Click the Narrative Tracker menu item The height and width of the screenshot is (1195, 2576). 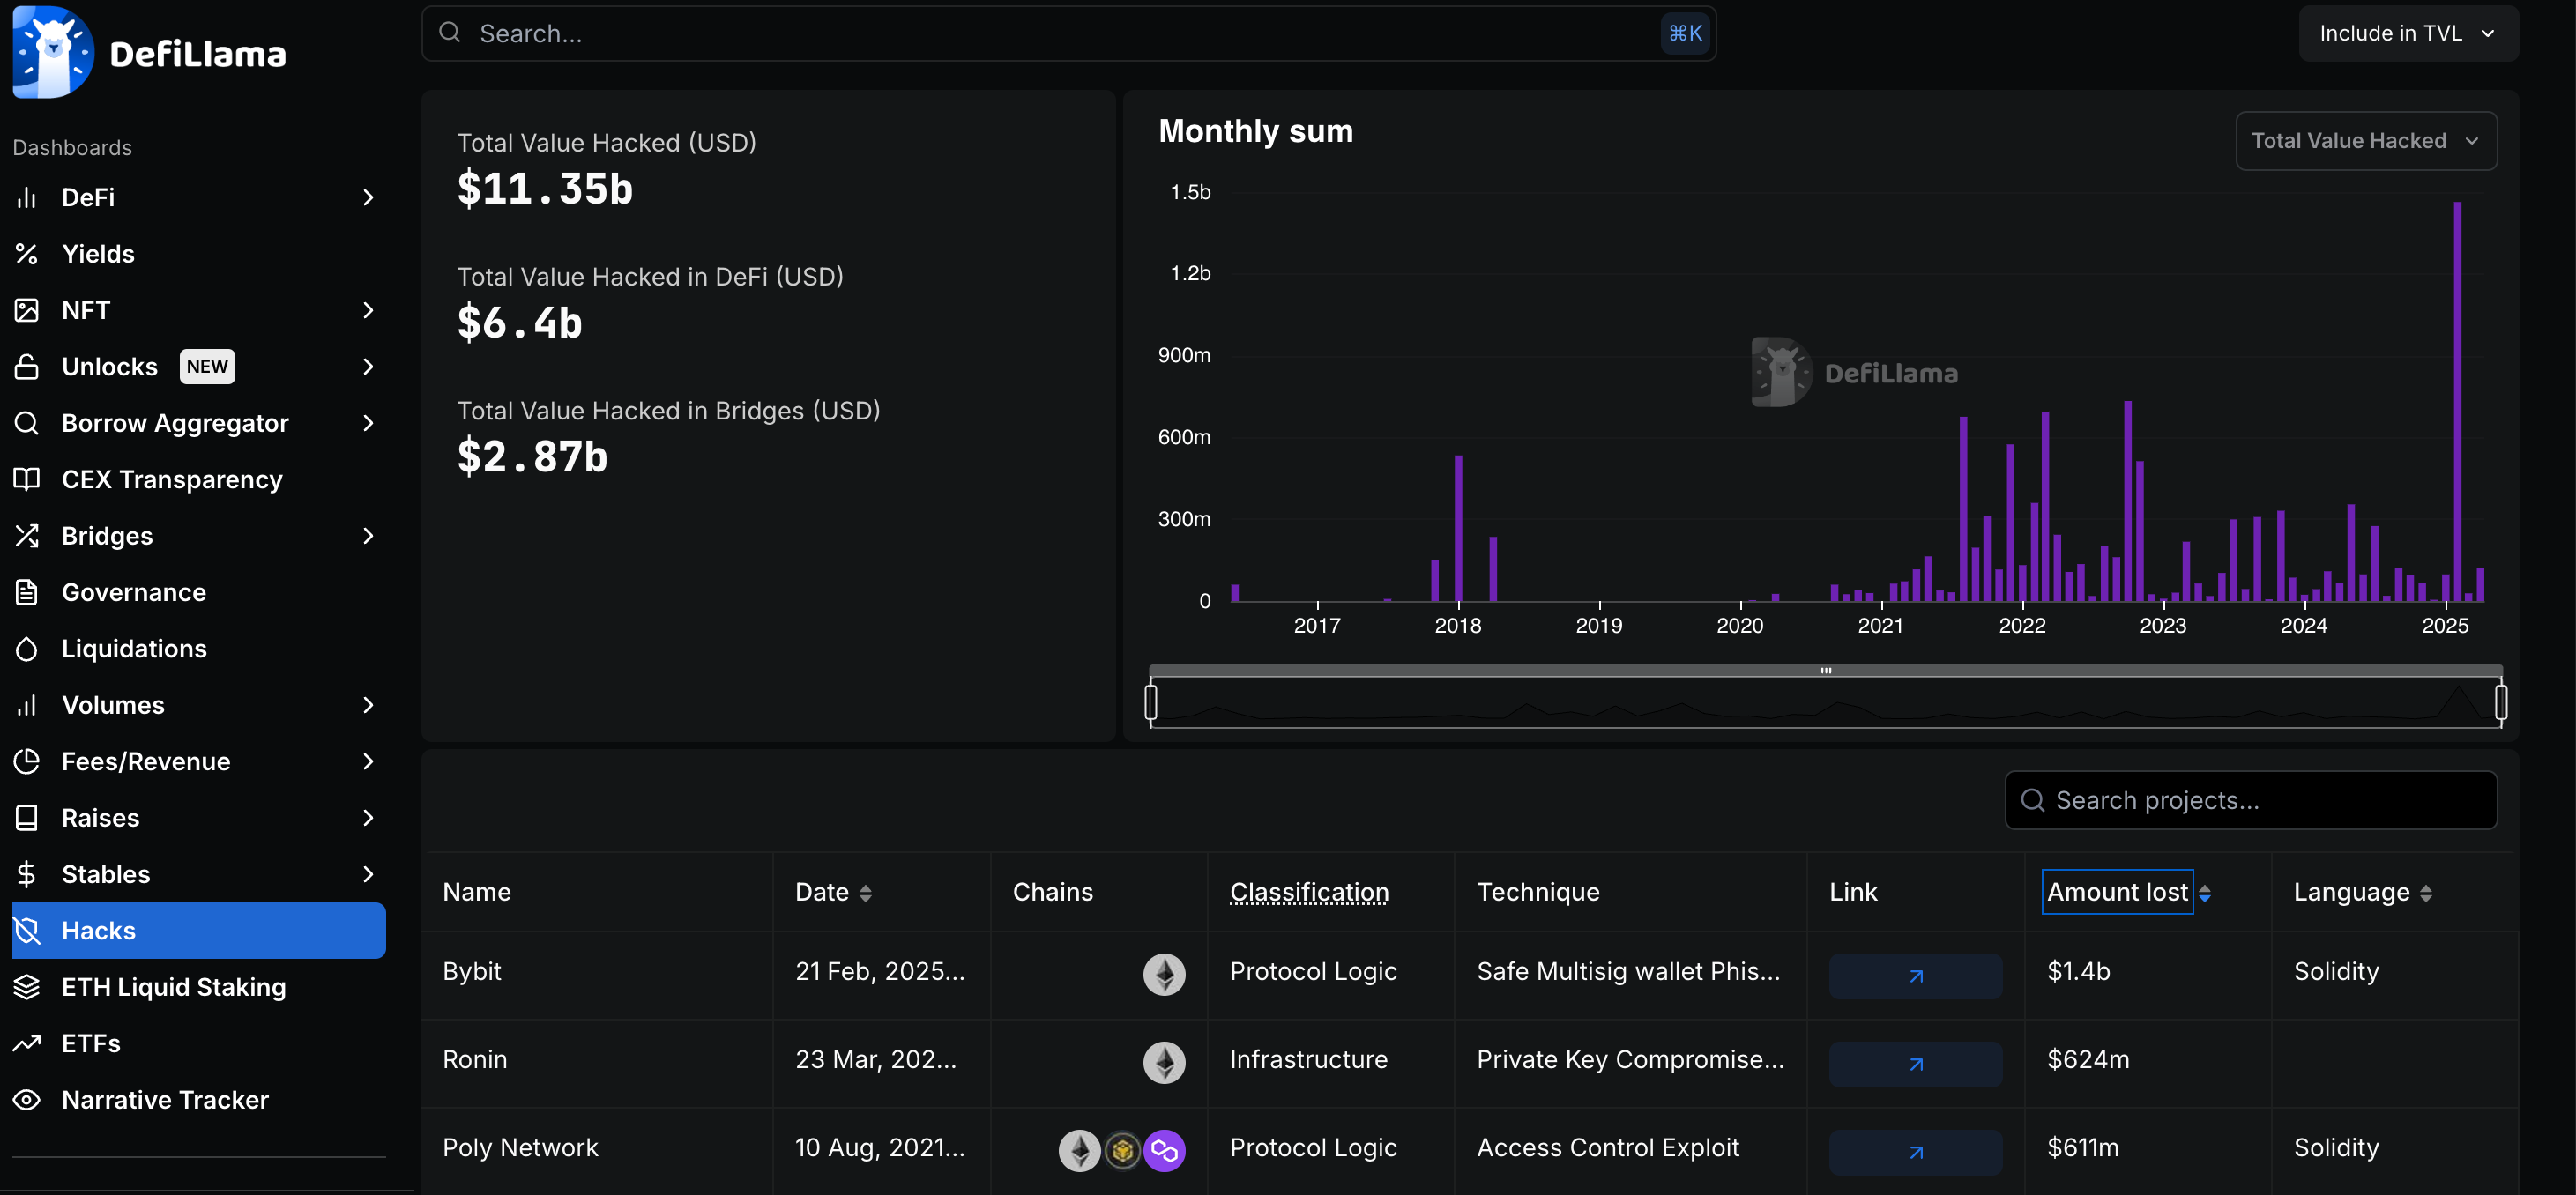199,1100
